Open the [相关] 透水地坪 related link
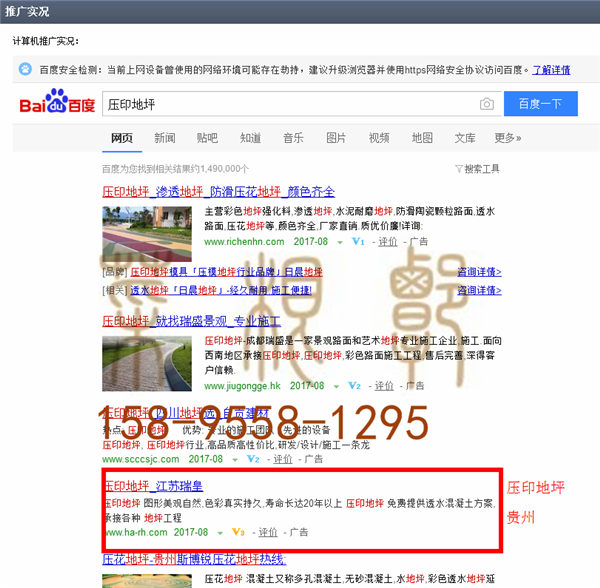The width and height of the screenshot is (600, 588). coord(221,290)
